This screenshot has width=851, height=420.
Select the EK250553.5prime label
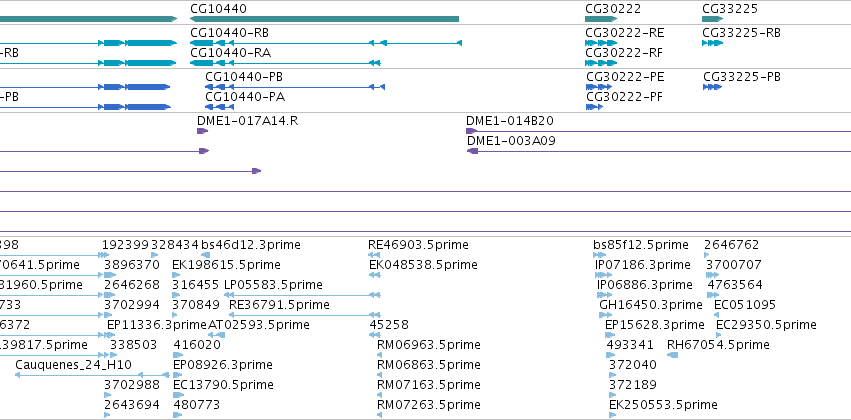pyautogui.click(x=663, y=405)
